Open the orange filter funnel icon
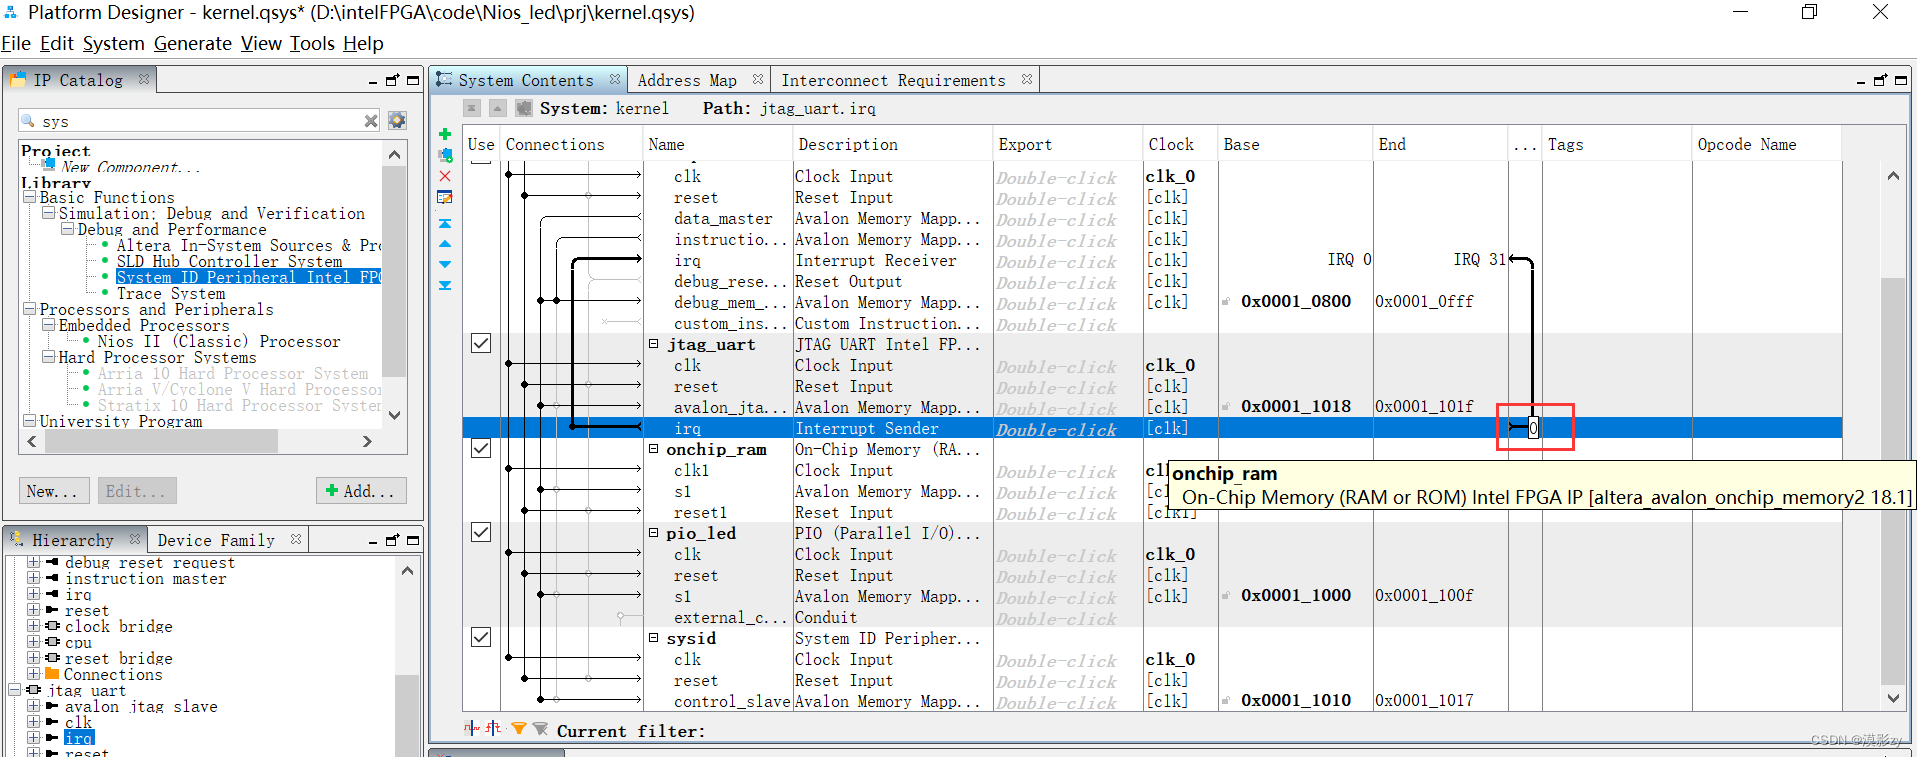This screenshot has height=757, width=1917. [x=518, y=729]
